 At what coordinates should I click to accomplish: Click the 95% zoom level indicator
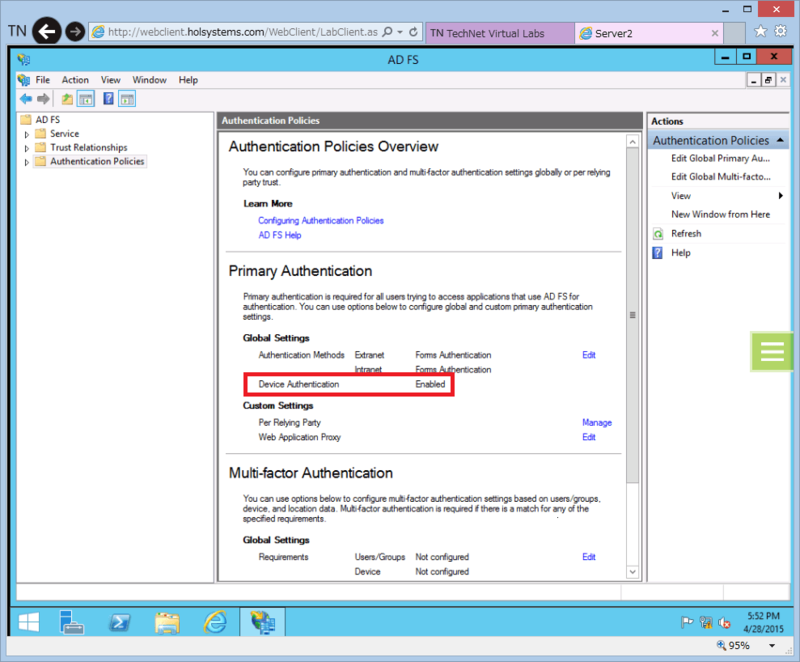(739, 646)
